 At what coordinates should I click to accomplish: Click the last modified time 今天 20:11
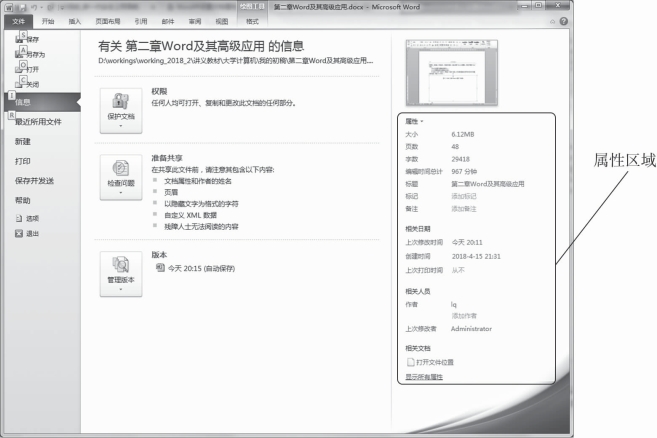(x=467, y=242)
